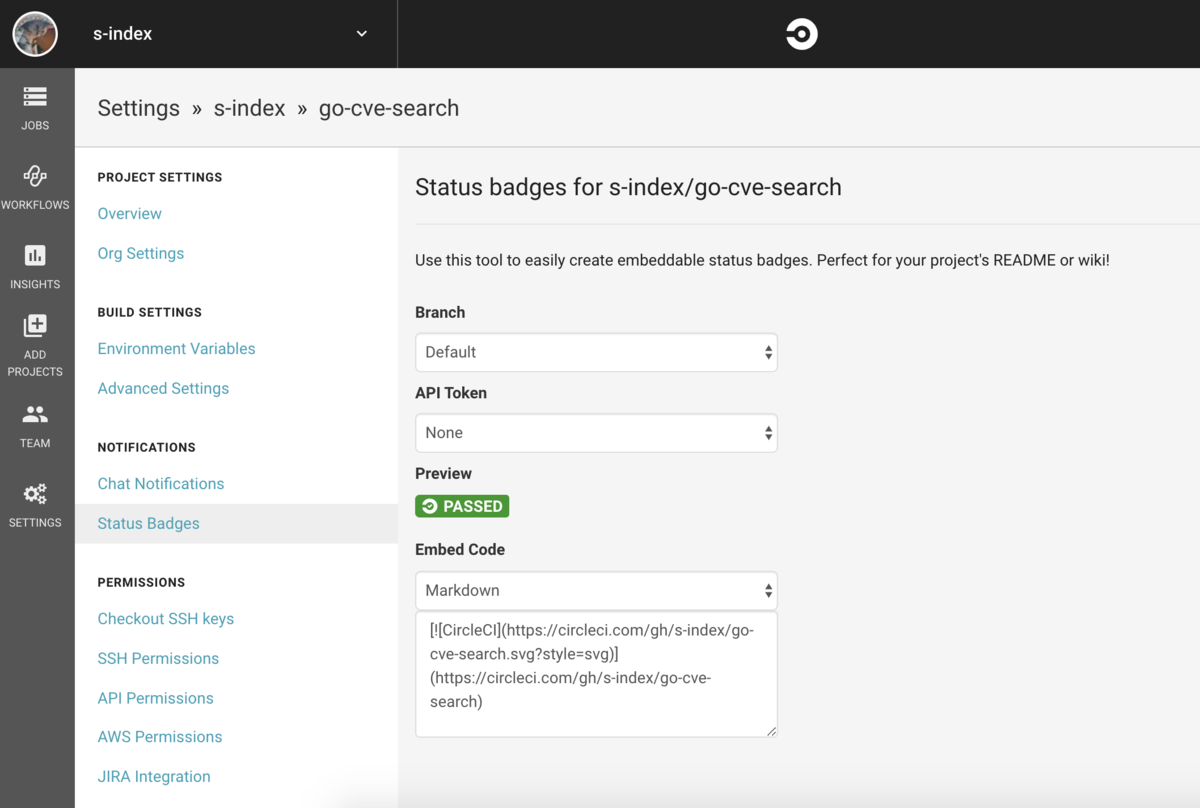Click the PROJECT SETTINGS section header

(x=160, y=177)
